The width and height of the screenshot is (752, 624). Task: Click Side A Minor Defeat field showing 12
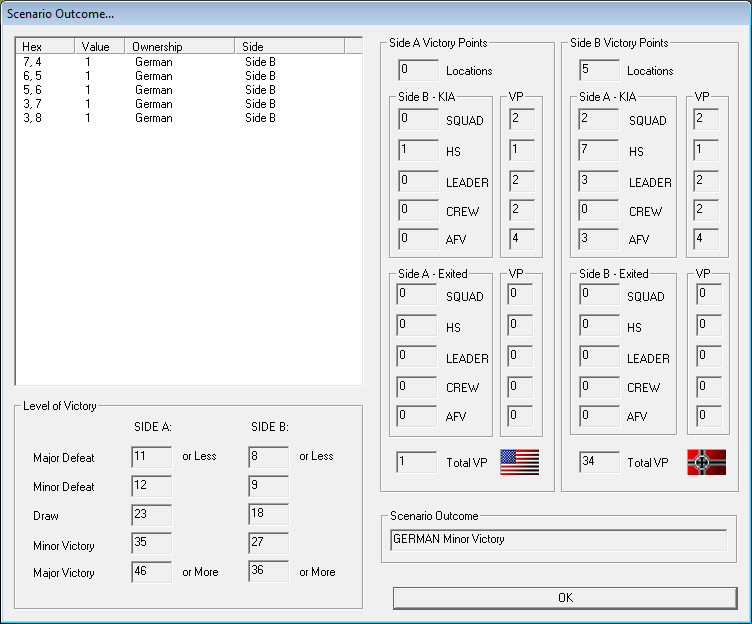pyautogui.click(x=152, y=486)
